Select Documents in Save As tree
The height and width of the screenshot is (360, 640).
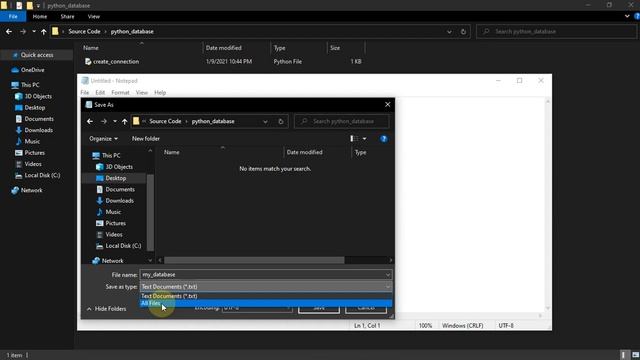(x=116, y=189)
